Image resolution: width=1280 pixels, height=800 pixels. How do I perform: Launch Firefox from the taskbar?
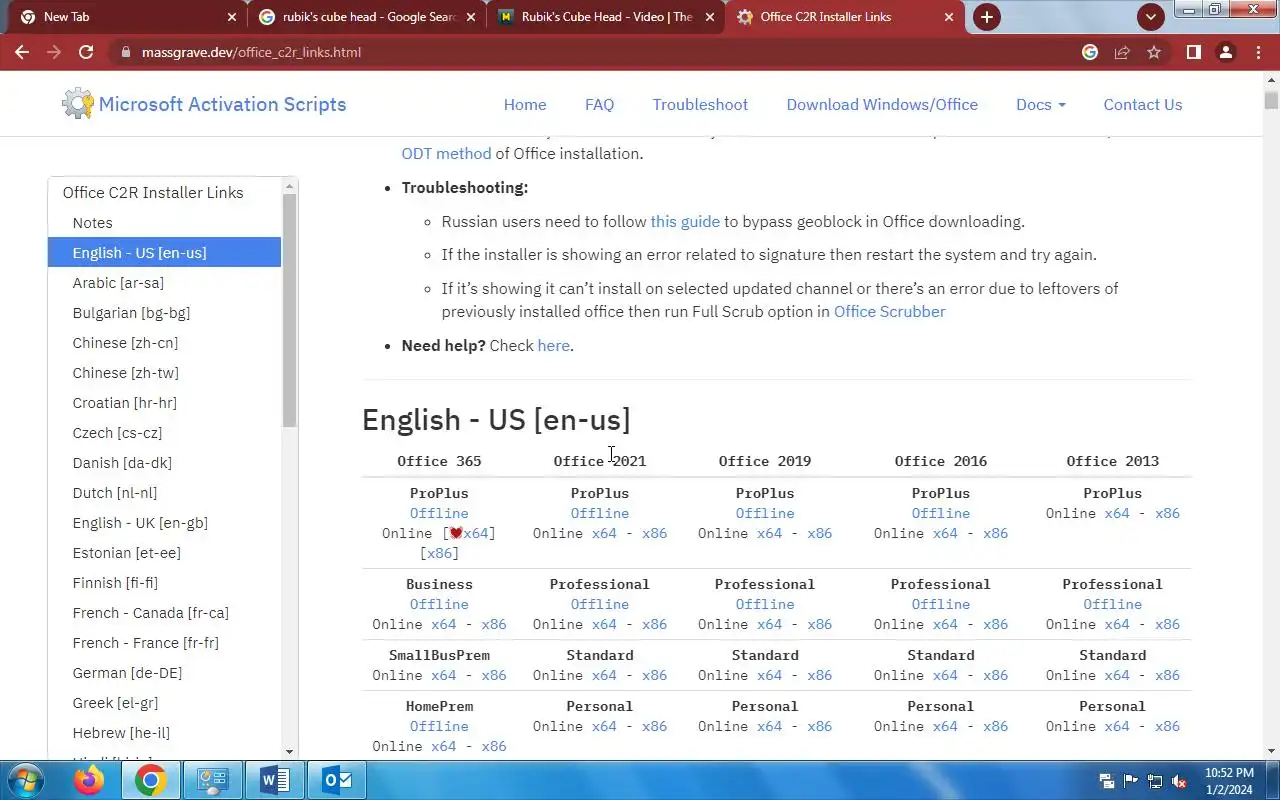coord(88,780)
